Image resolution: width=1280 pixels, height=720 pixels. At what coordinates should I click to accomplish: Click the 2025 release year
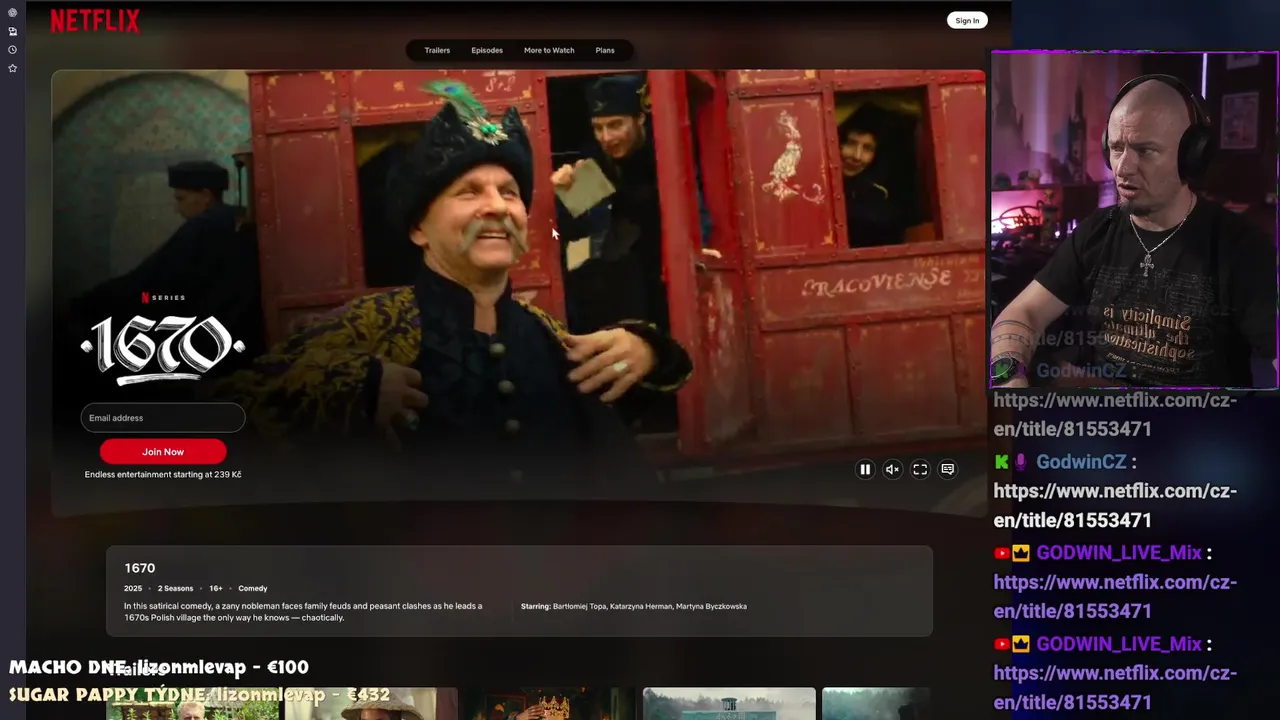pos(133,588)
